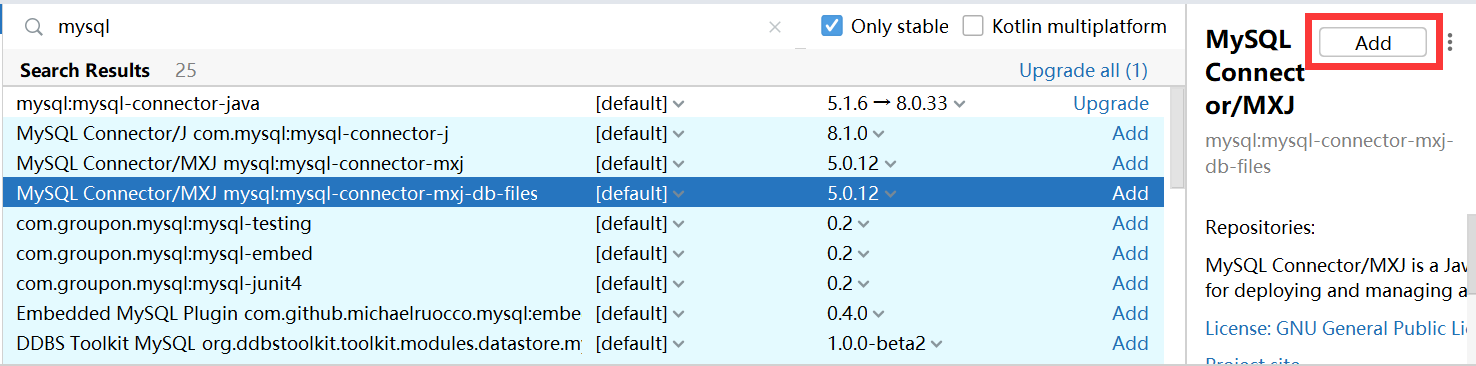Viewport: 1476px width, 366px height.
Task: Click the Search Results header
Action: (84, 71)
